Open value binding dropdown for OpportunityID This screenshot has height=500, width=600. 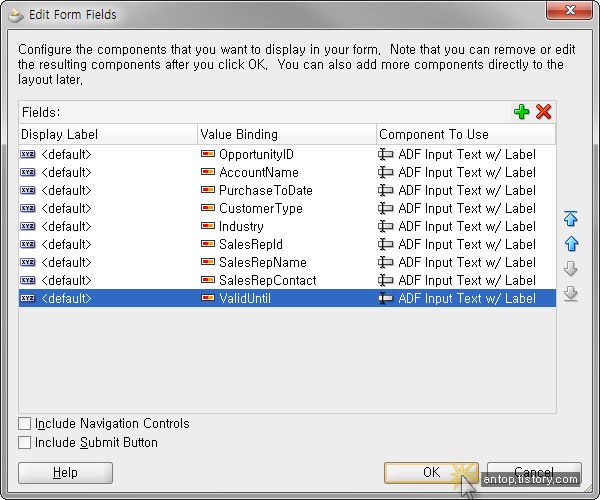287,154
